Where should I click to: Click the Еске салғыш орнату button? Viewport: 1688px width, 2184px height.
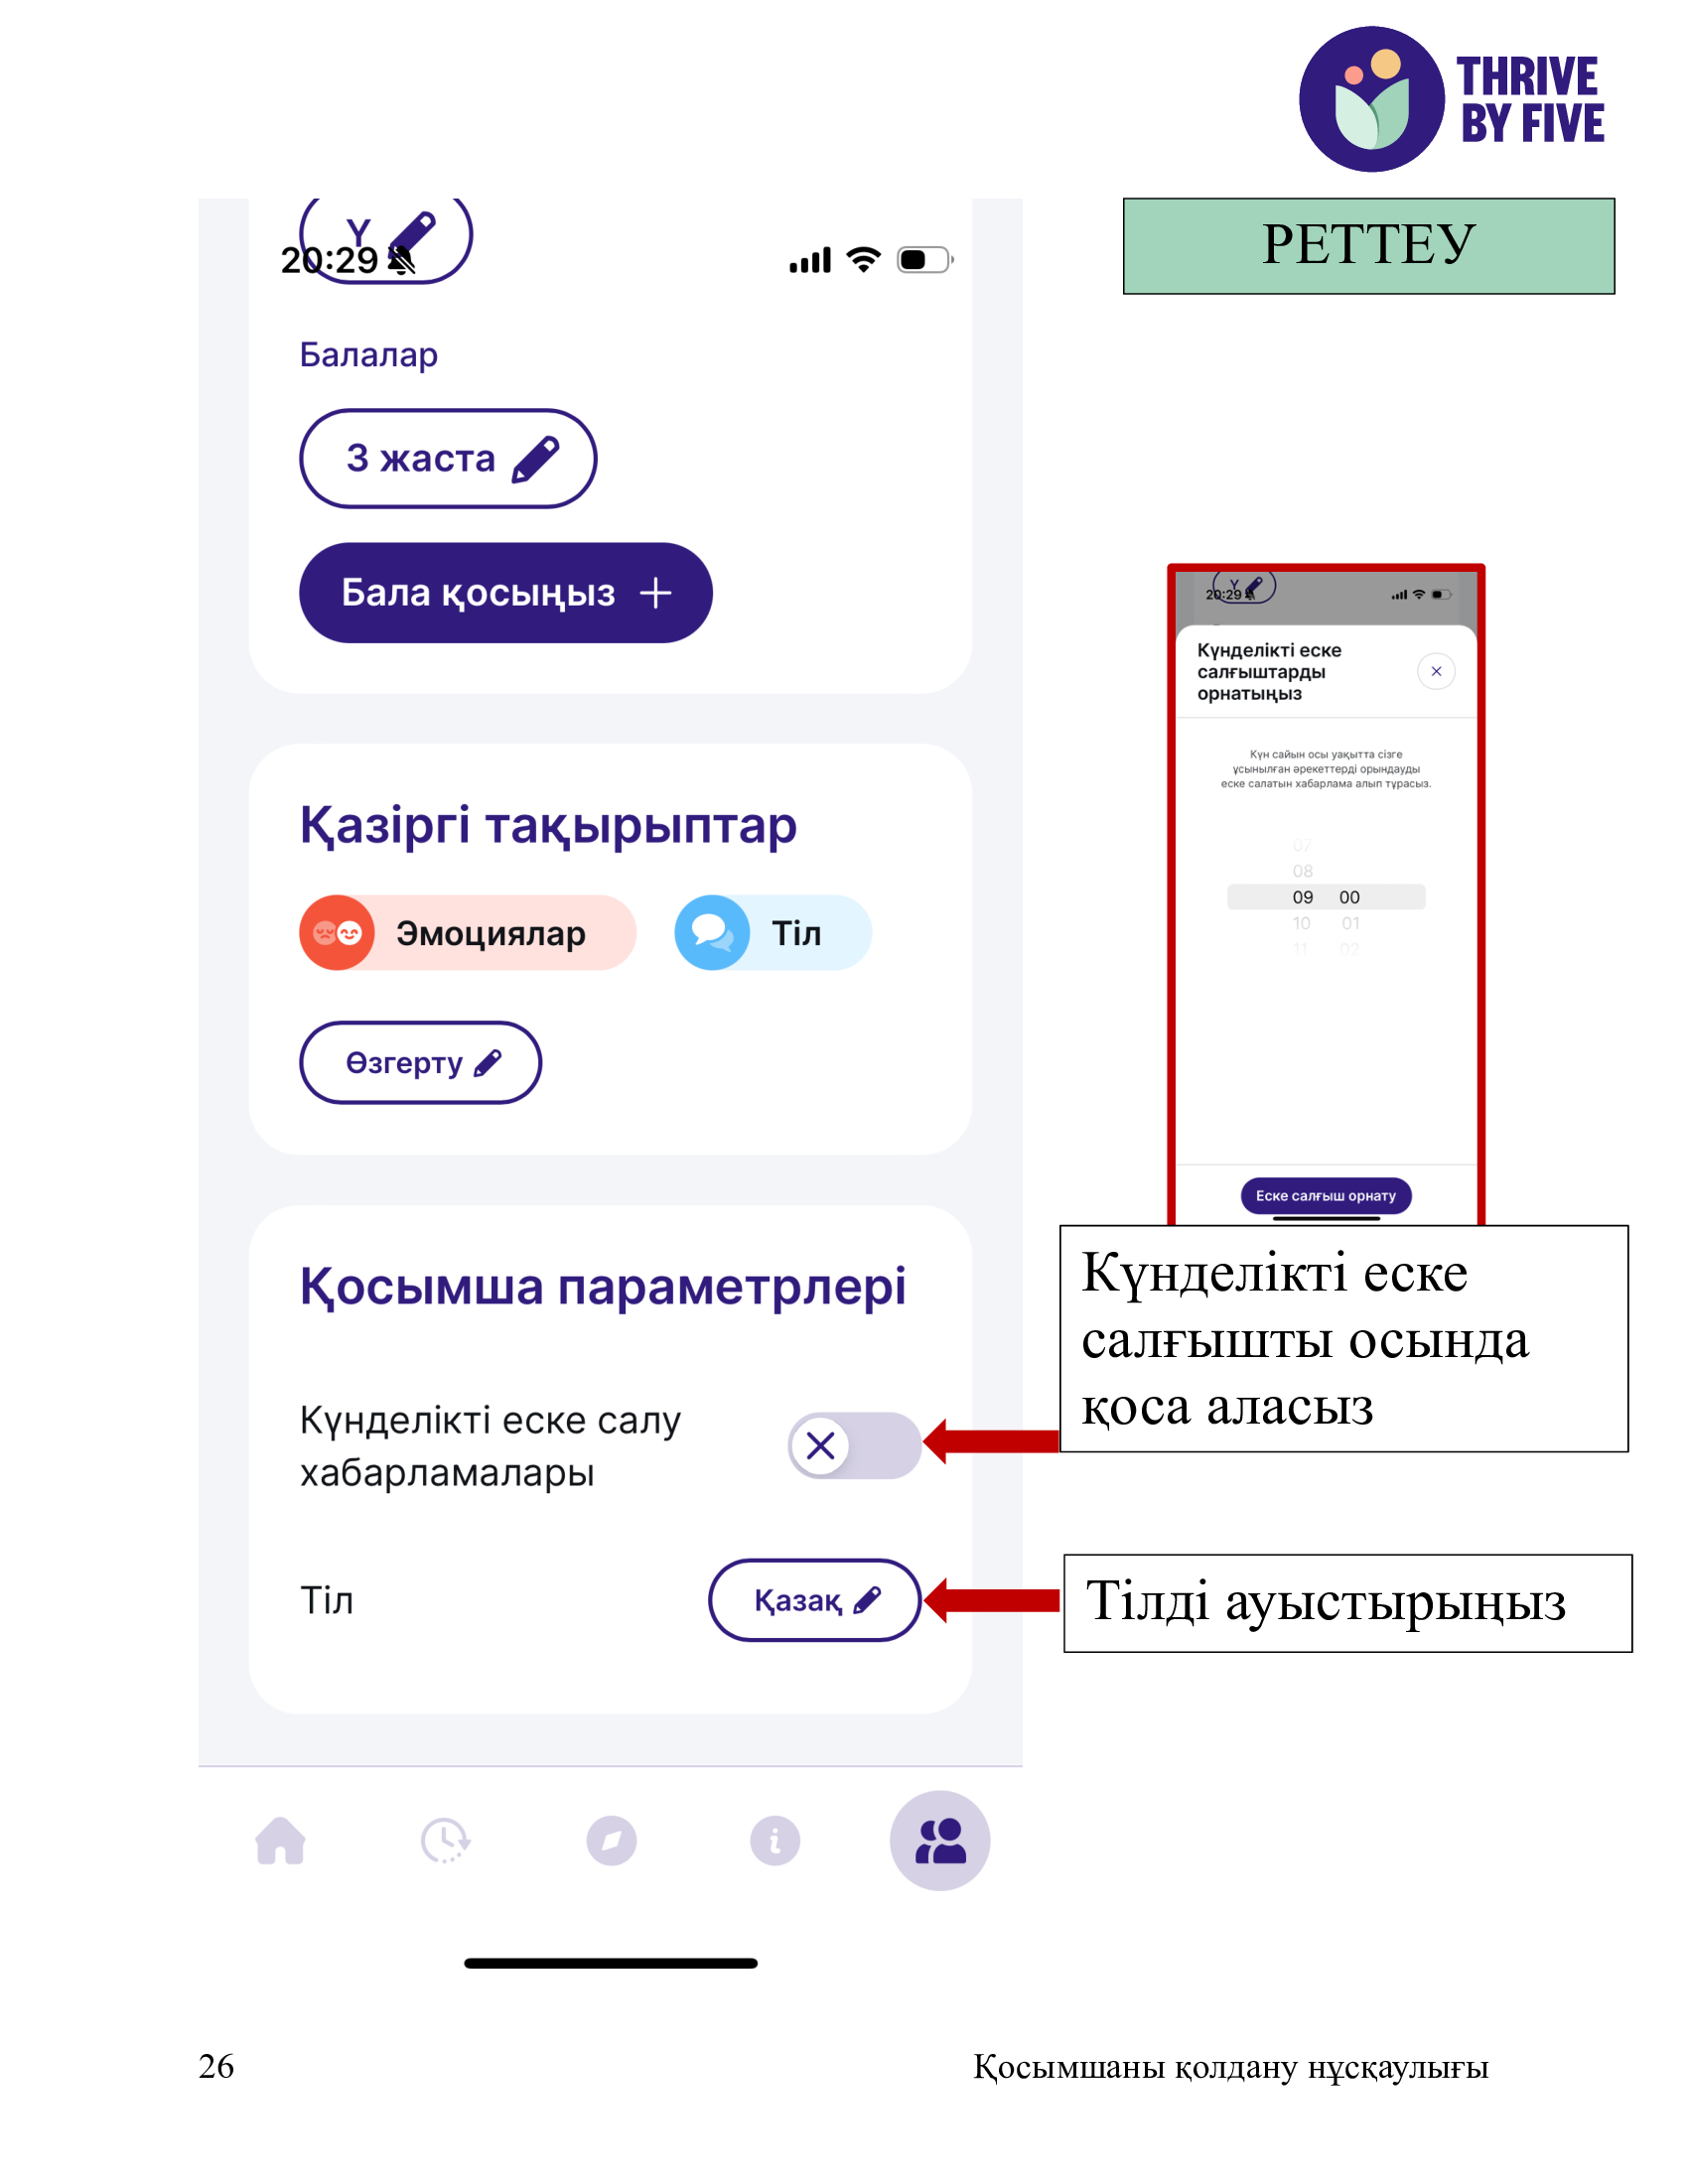pyautogui.click(x=1326, y=1196)
